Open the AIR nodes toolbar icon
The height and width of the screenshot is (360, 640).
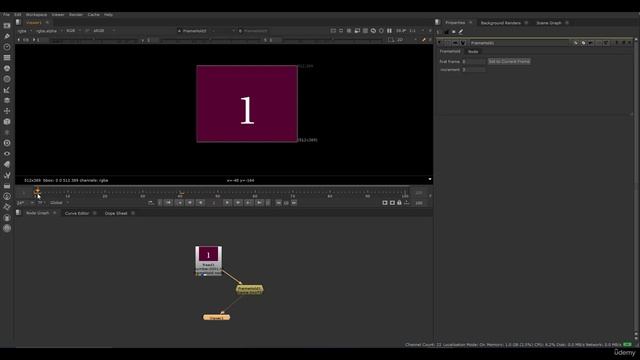(7, 207)
